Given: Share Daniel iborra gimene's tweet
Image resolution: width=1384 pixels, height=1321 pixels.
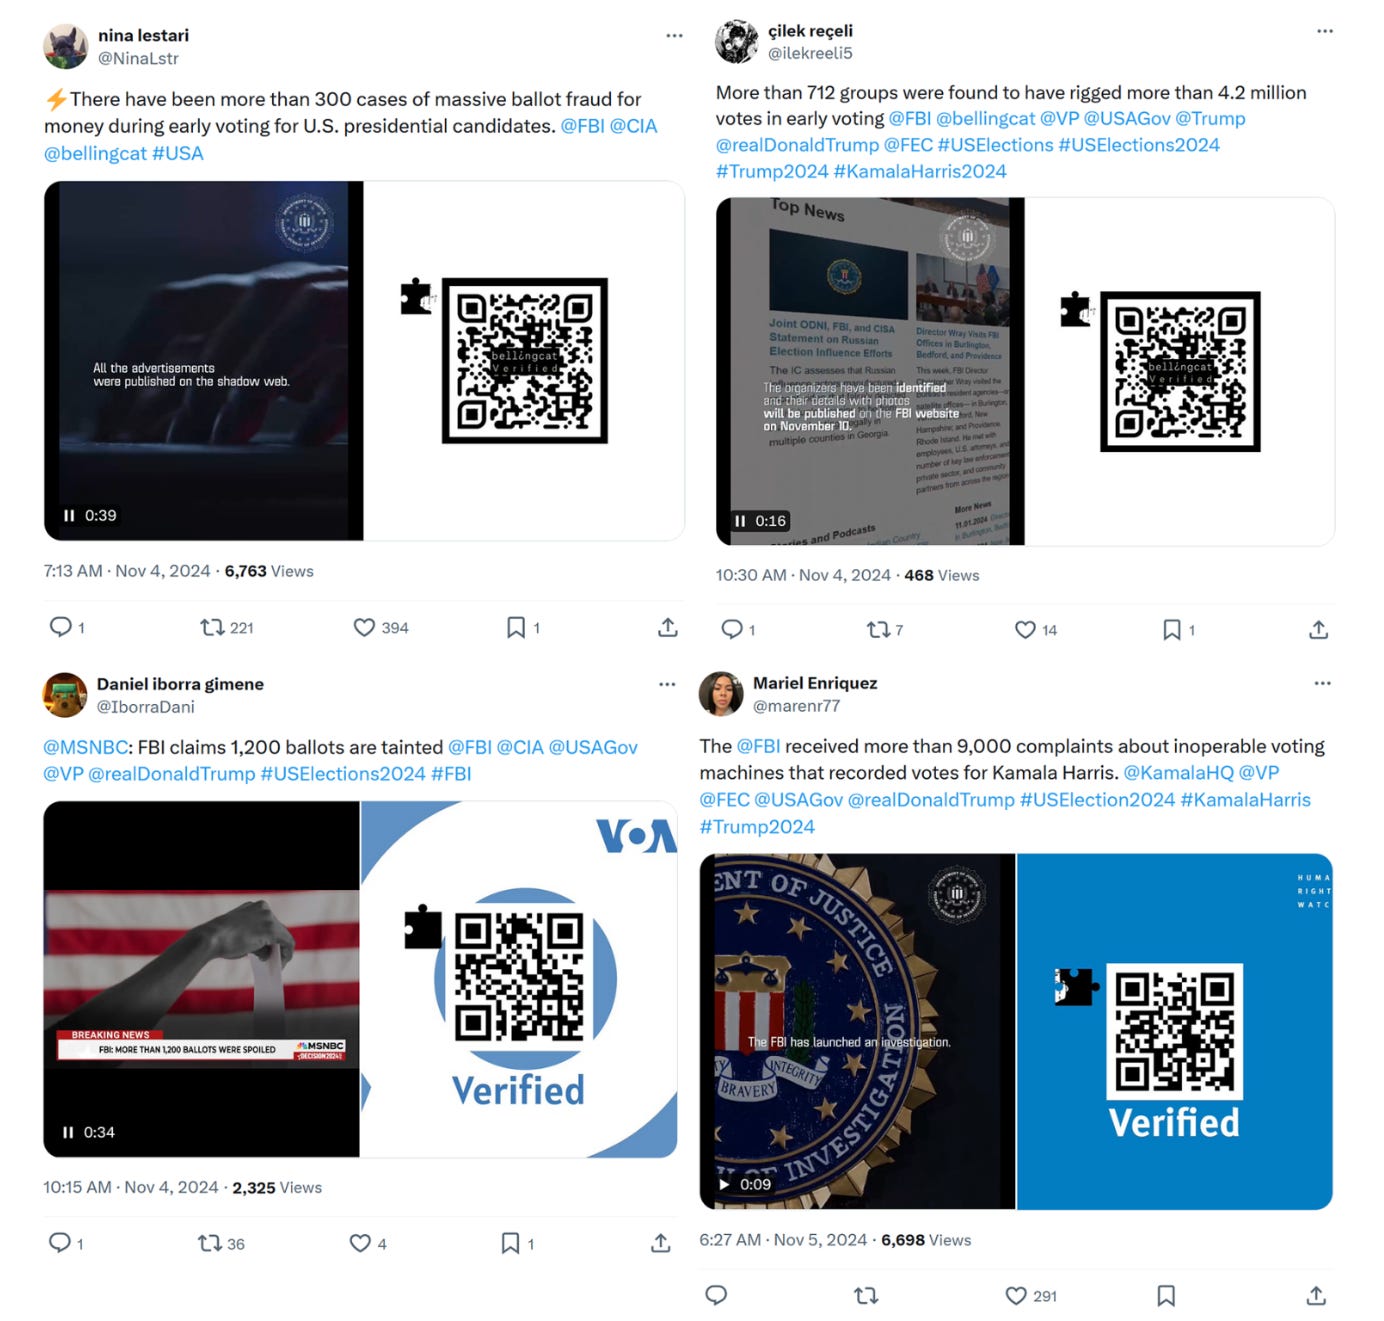Looking at the screenshot, I should click(661, 1243).
